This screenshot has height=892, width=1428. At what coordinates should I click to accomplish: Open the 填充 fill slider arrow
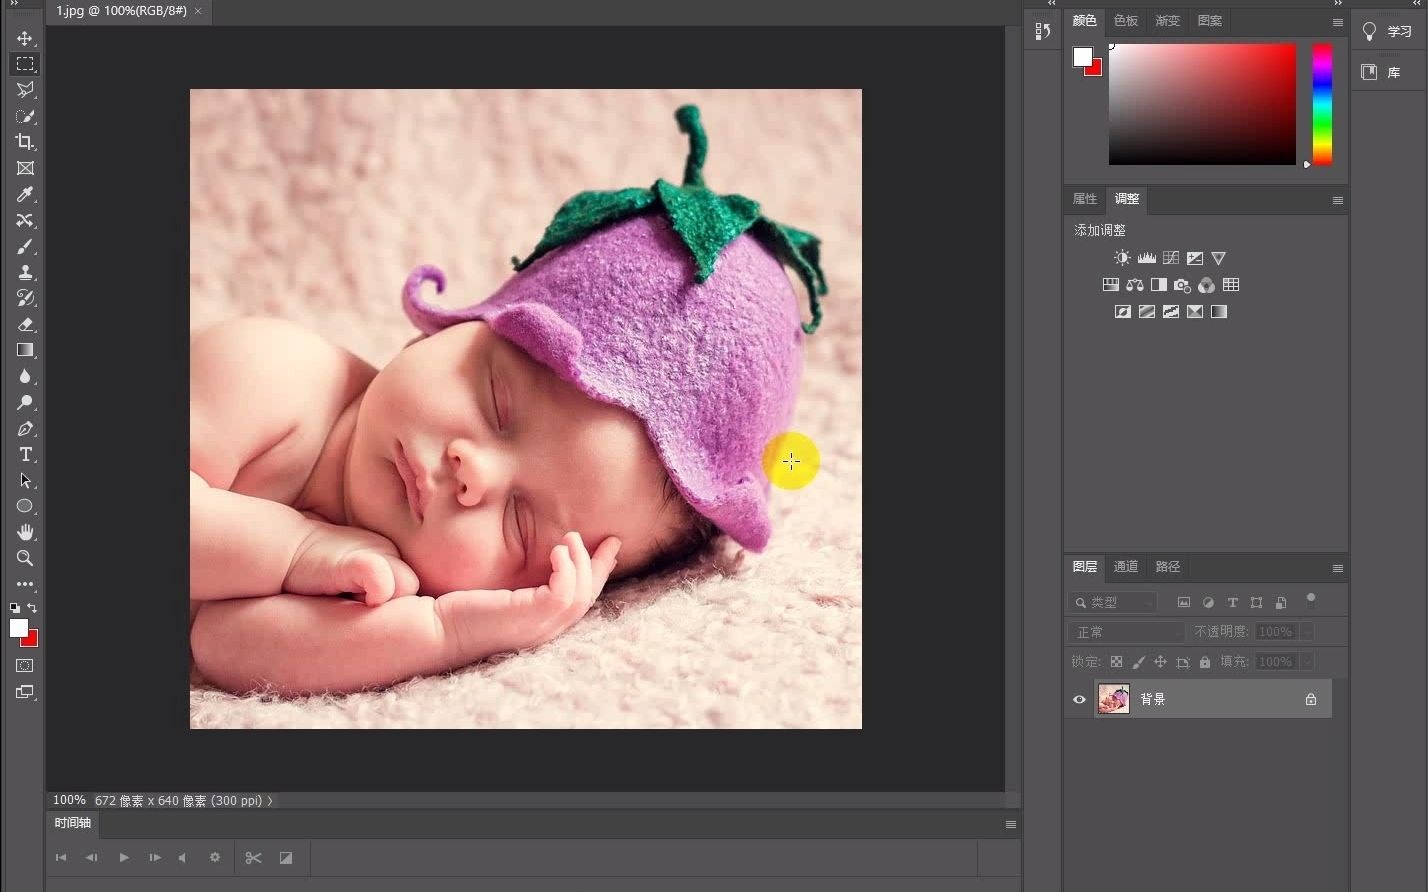coord(1306,662)
